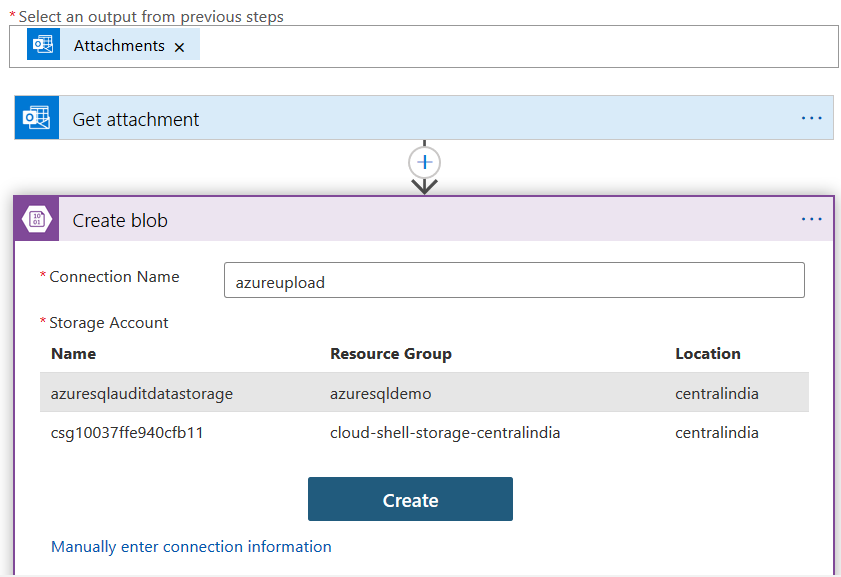
Task: Click the cloud-shell-storage-centralindia resource group cell
Action: 445,433
